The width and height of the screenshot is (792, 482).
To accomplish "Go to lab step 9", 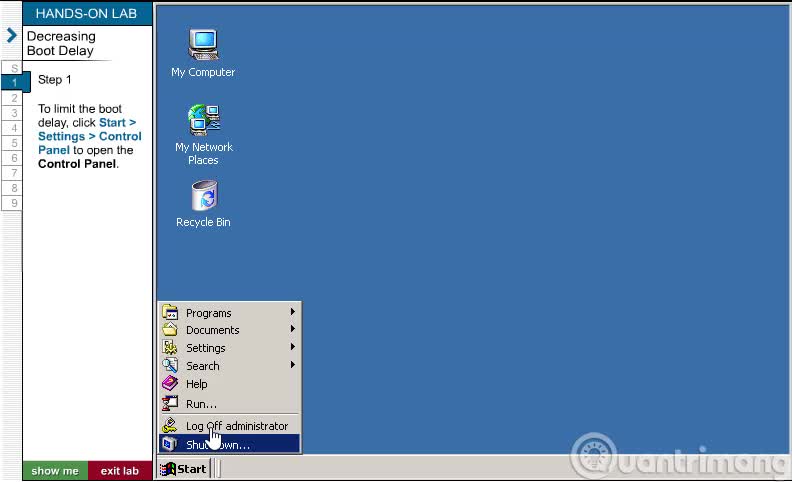I will (14, 203).
